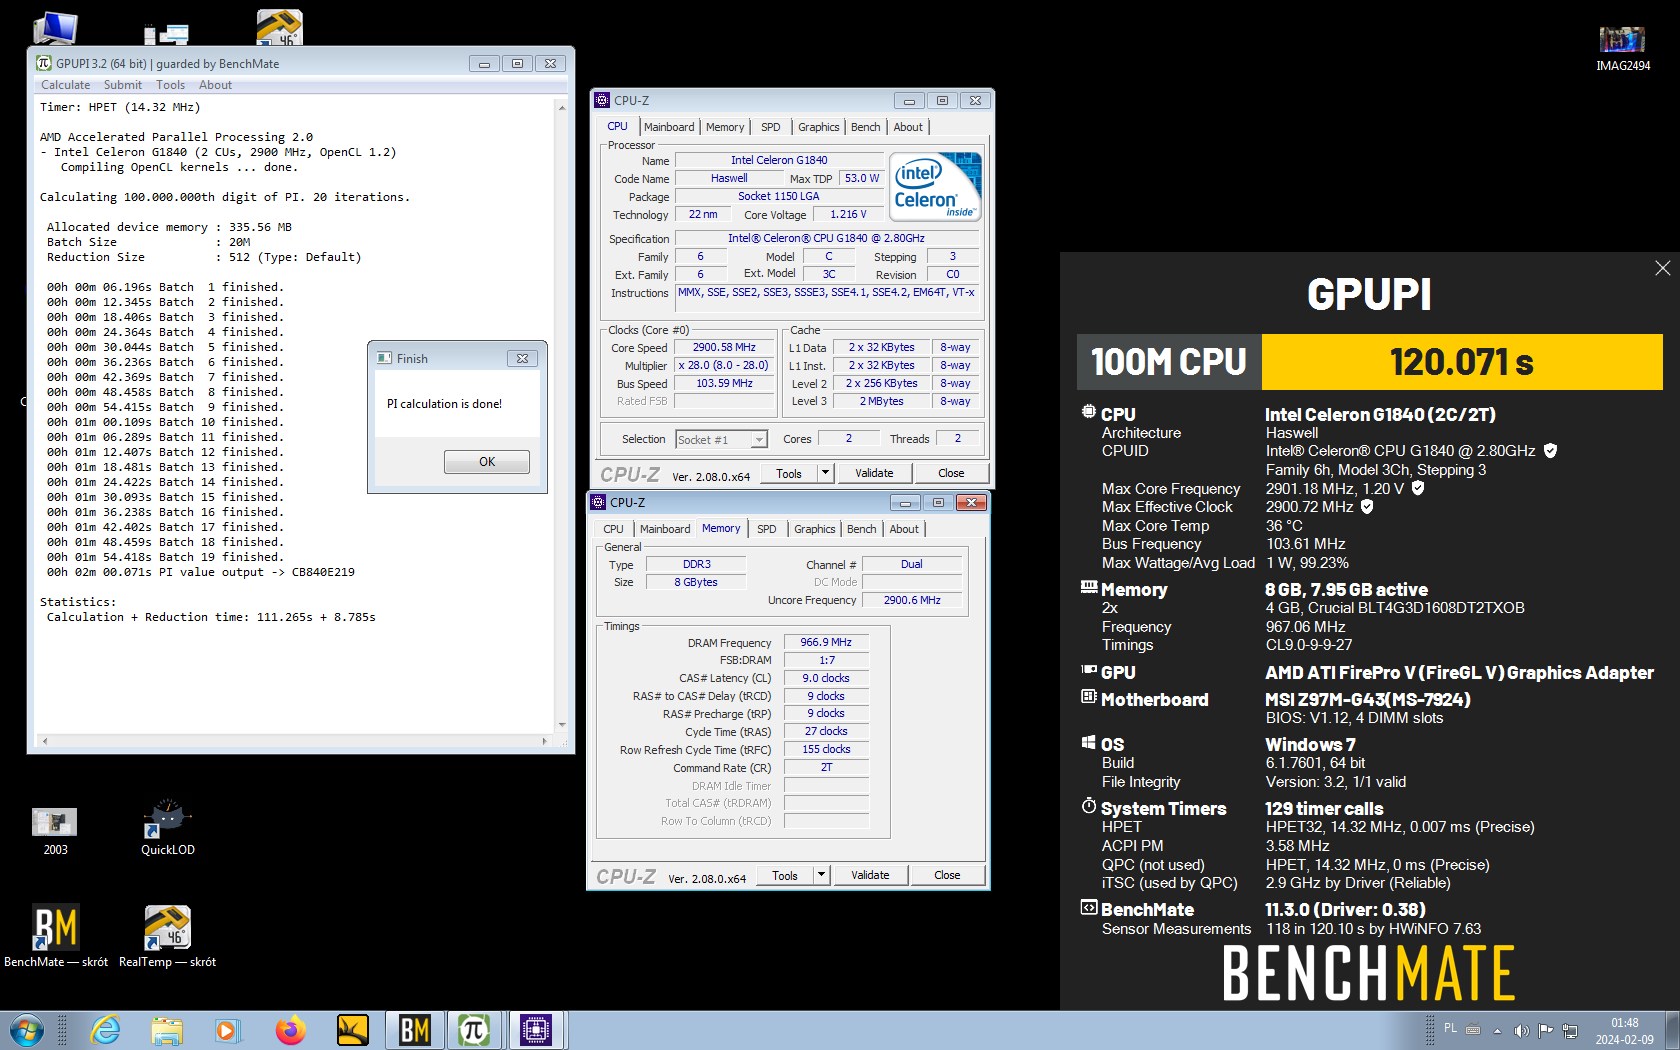
Task: Switch to Bench tab in lower CPU-Z
Action: click(x=861, y=529)
